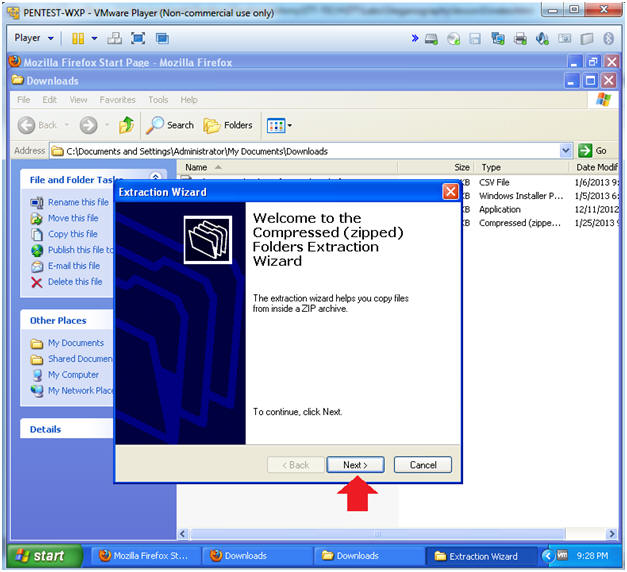
Task: Sort files by Type column header
Action: pyautogui.click(x=521, y=167)
